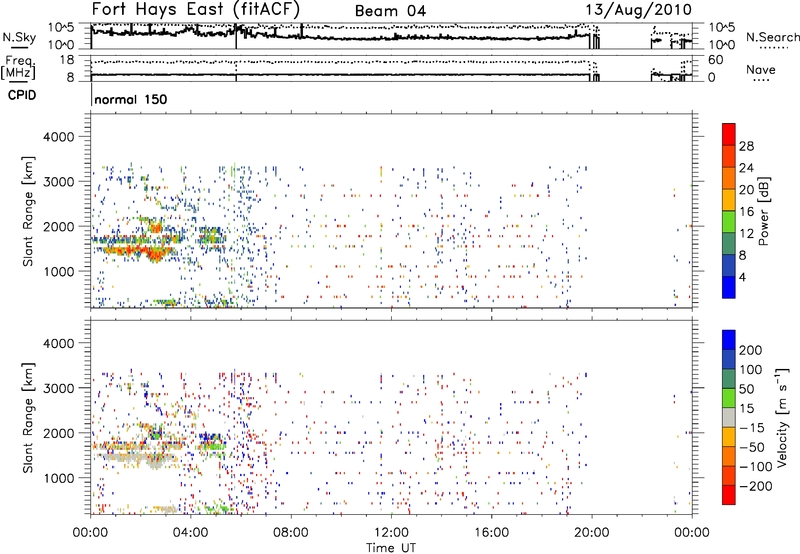Click the '60' Nave axis label
The height and width of the screenshot is (554, 800).
click(x=716, y=60)
